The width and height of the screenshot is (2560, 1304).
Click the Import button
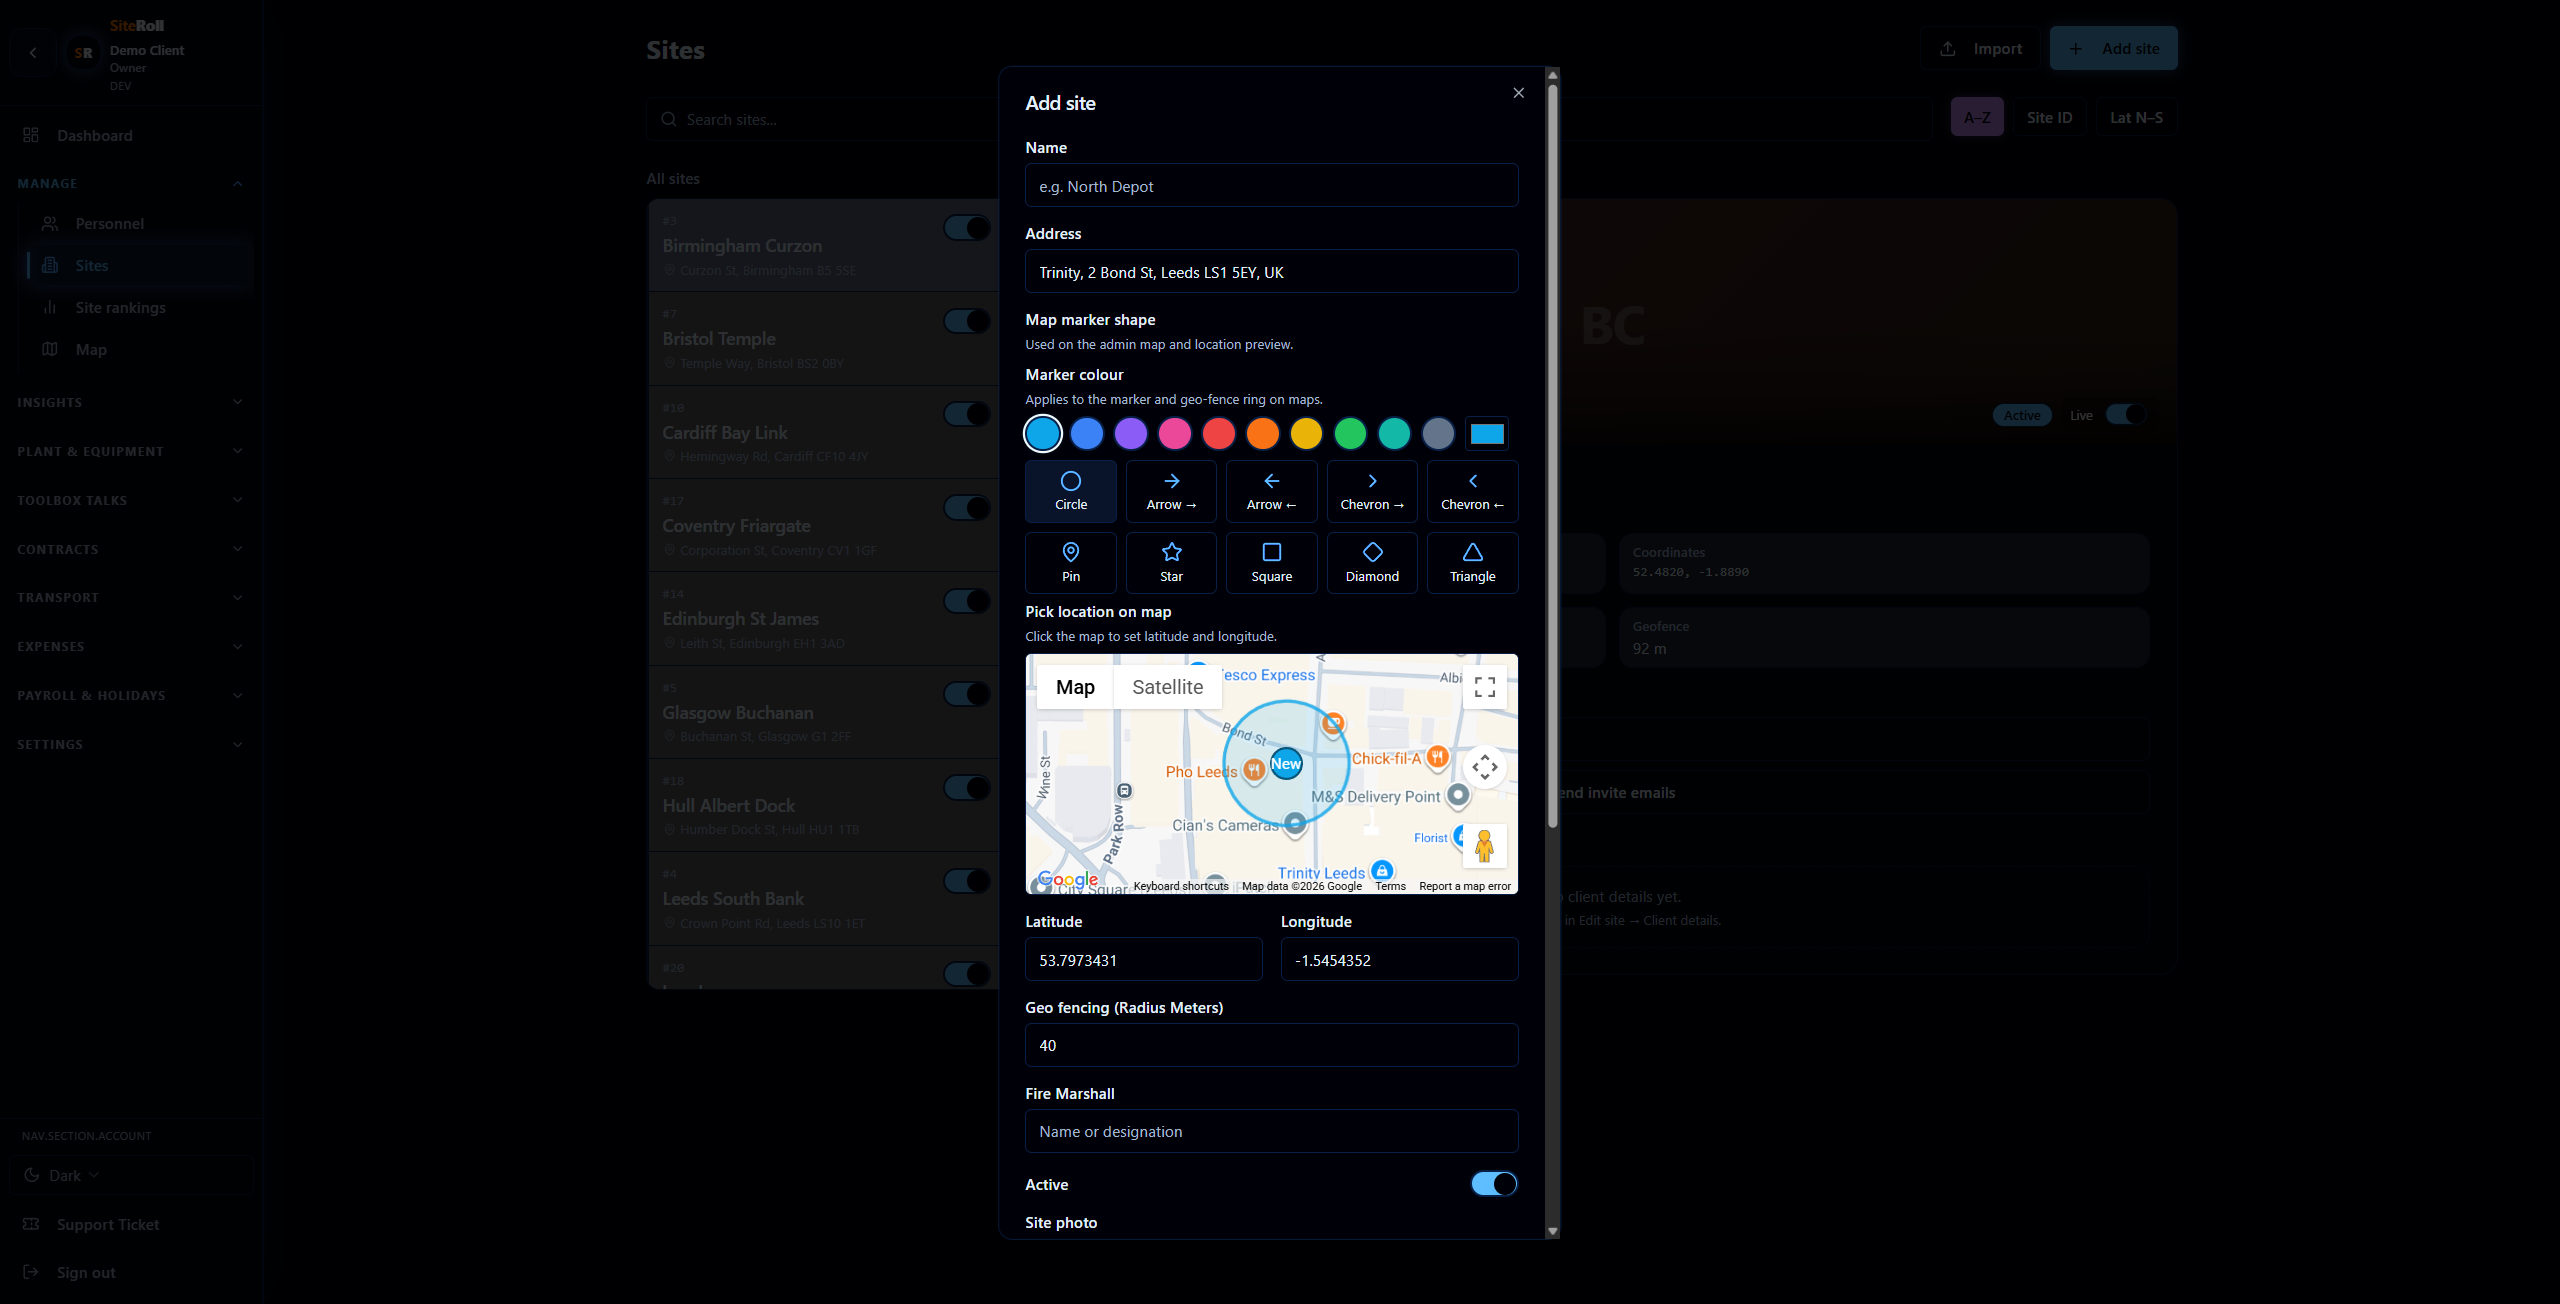click(1980, 48)
